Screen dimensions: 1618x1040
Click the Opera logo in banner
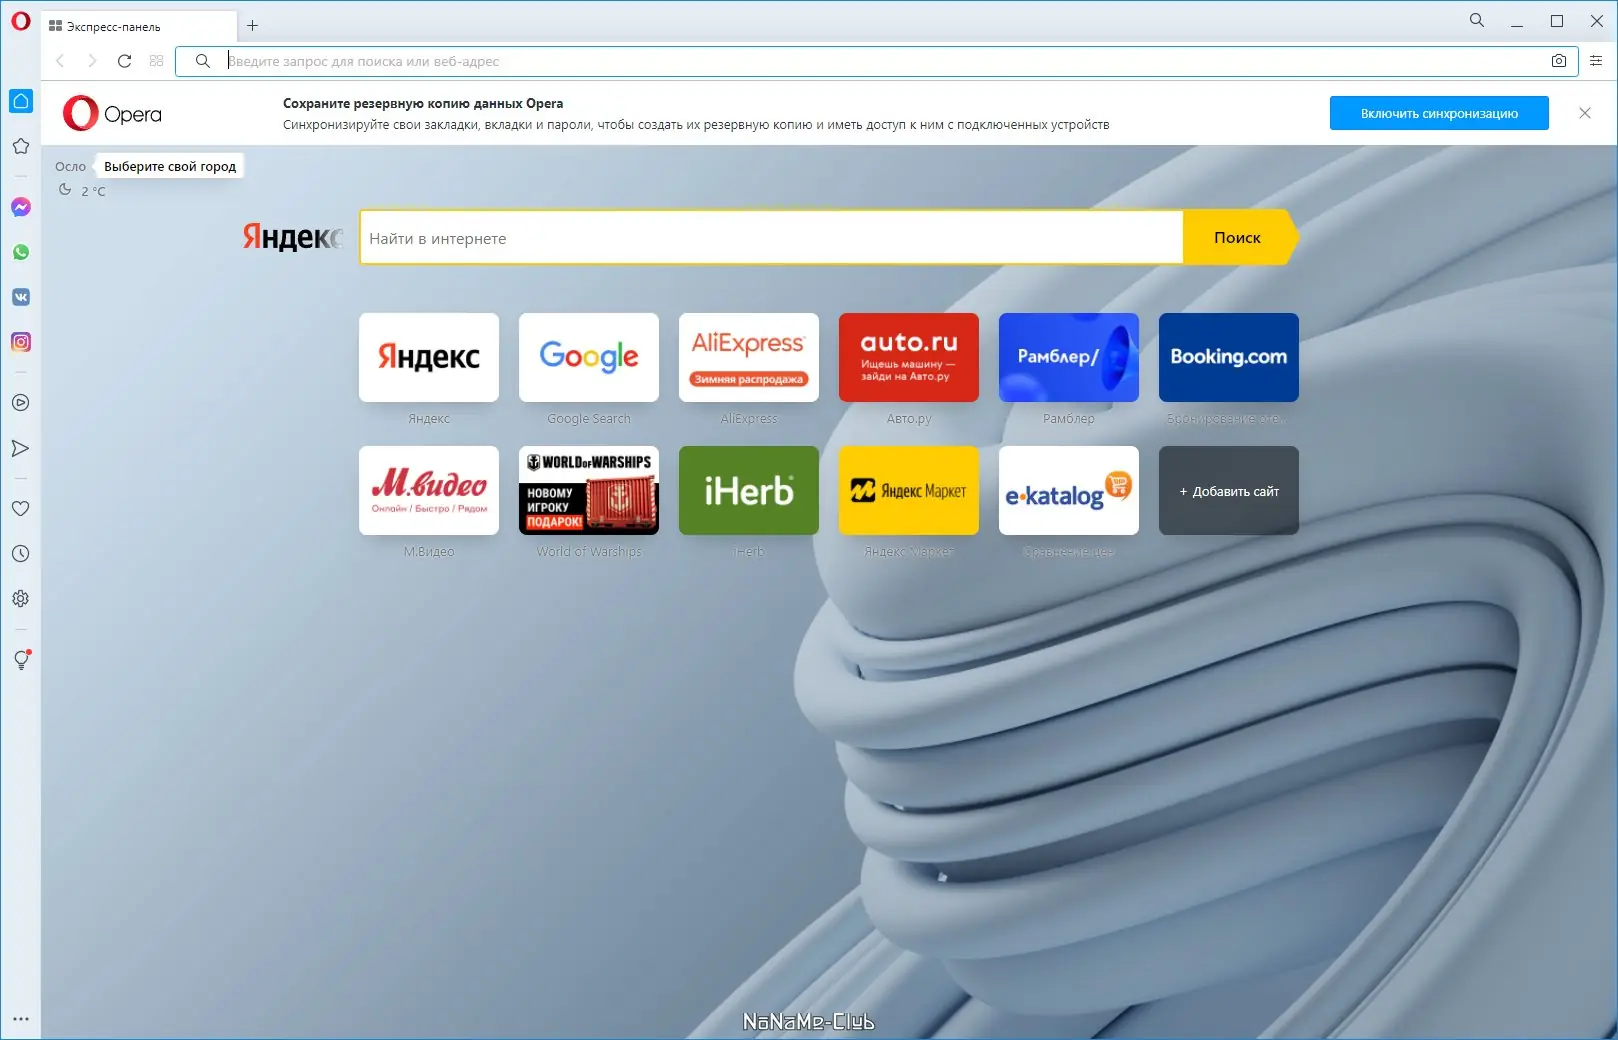[x=112, y=114]
